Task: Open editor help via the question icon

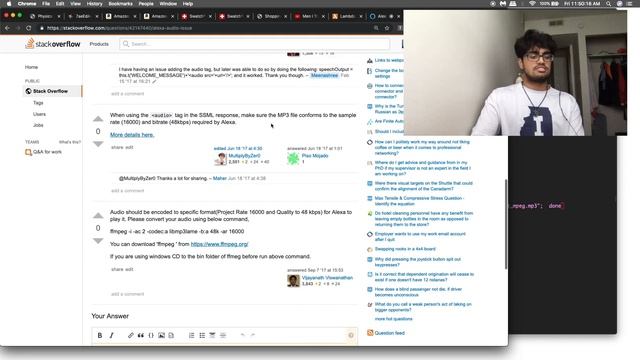Action: [351, 335]
